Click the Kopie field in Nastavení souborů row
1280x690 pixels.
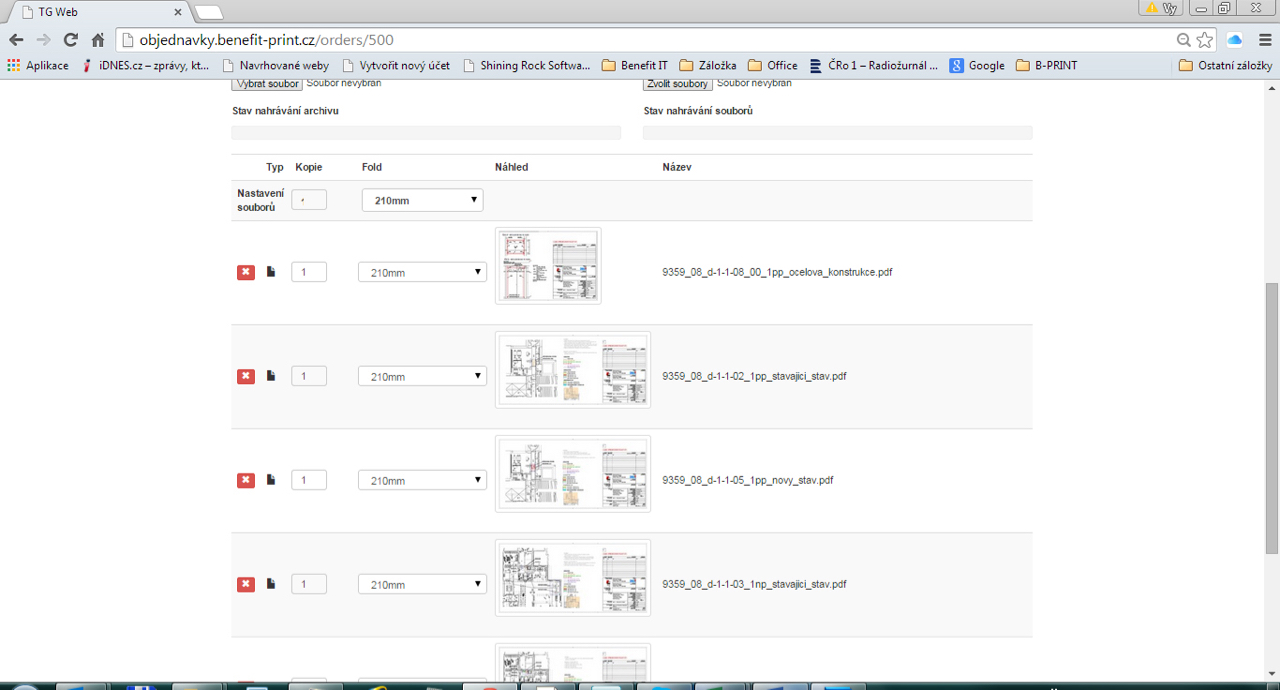[309, 200]
